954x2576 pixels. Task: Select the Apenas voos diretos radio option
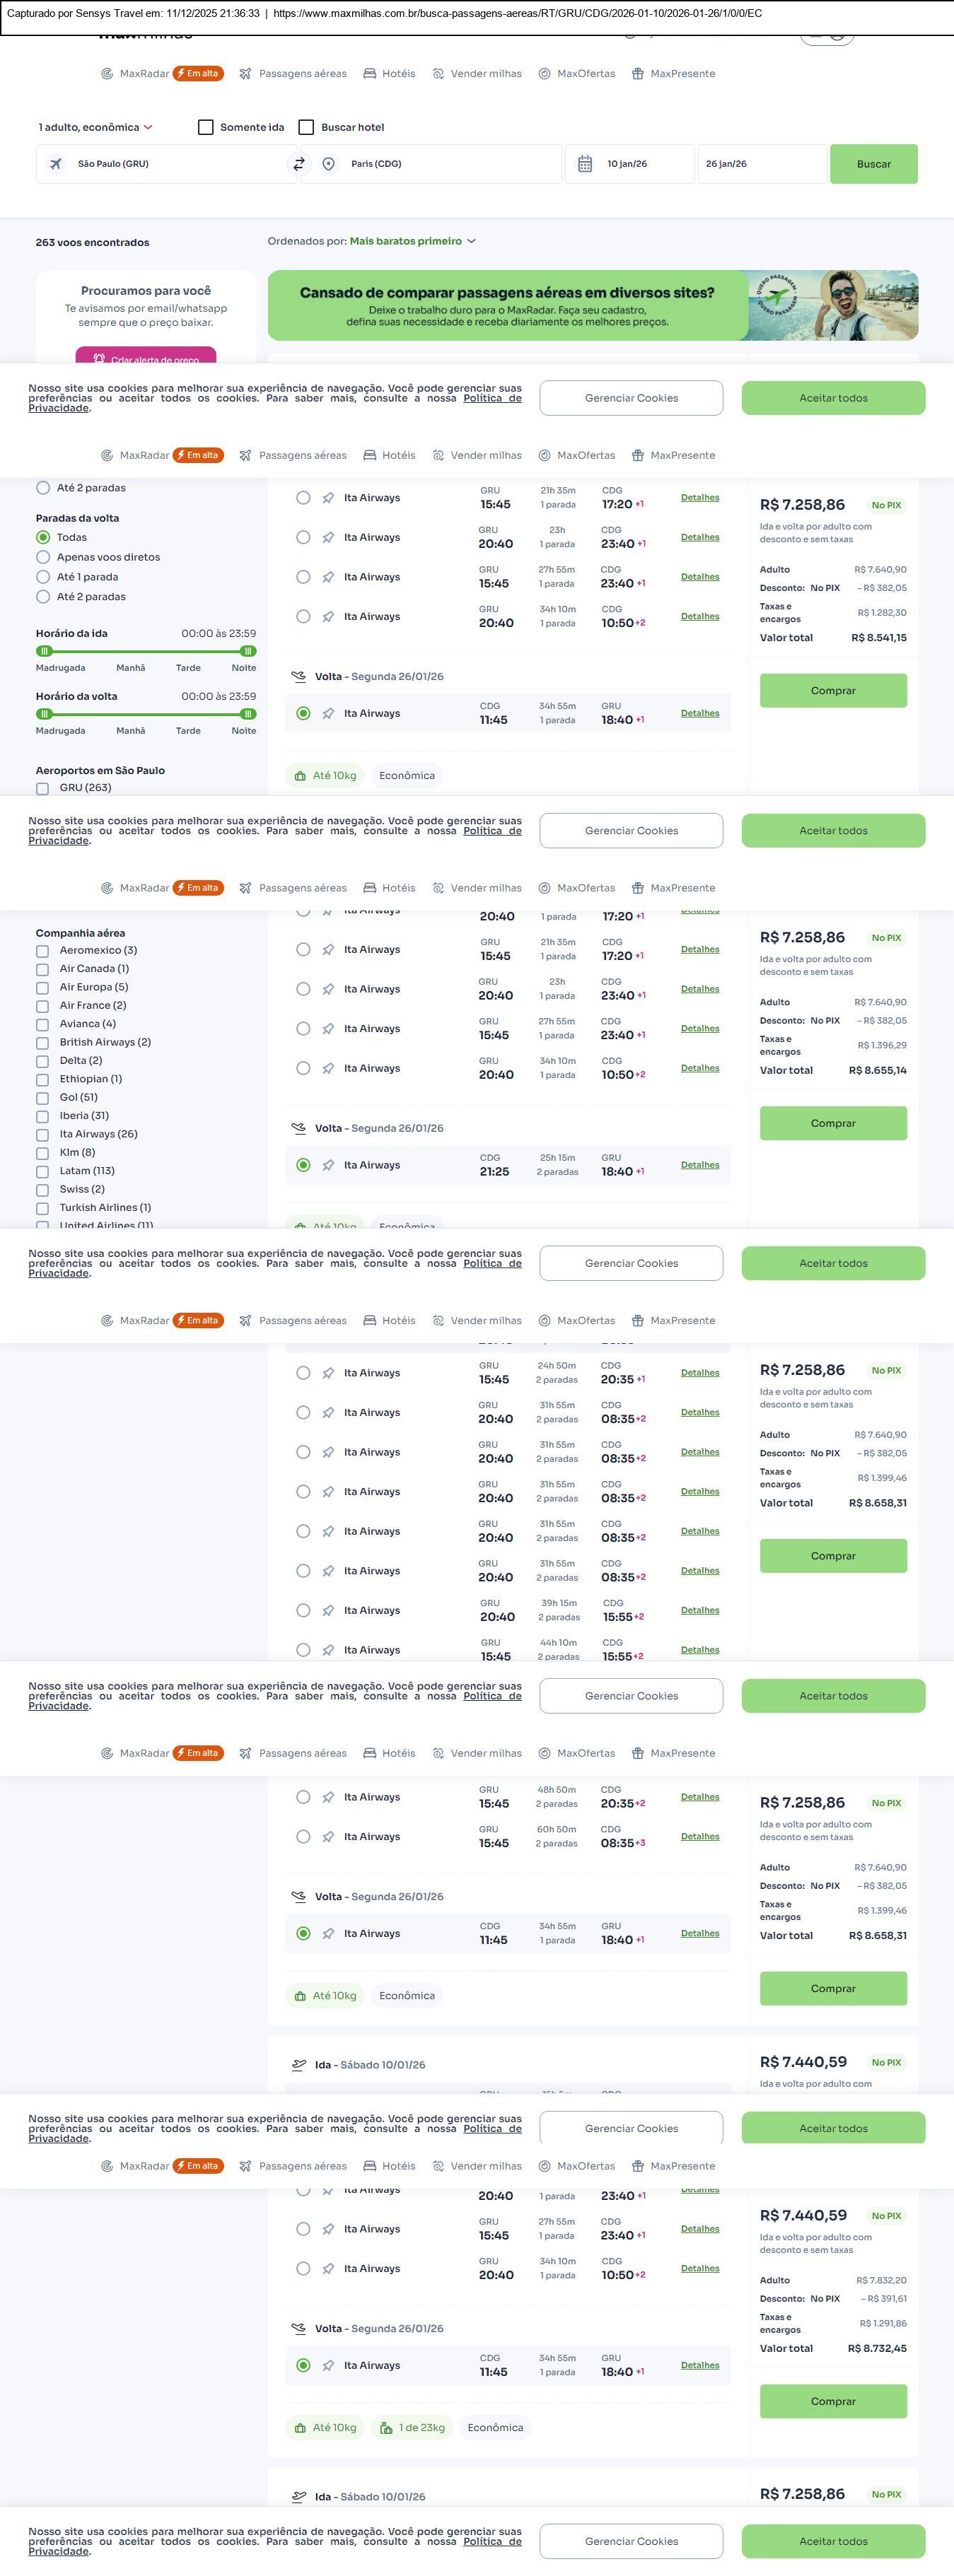point(43,557)
